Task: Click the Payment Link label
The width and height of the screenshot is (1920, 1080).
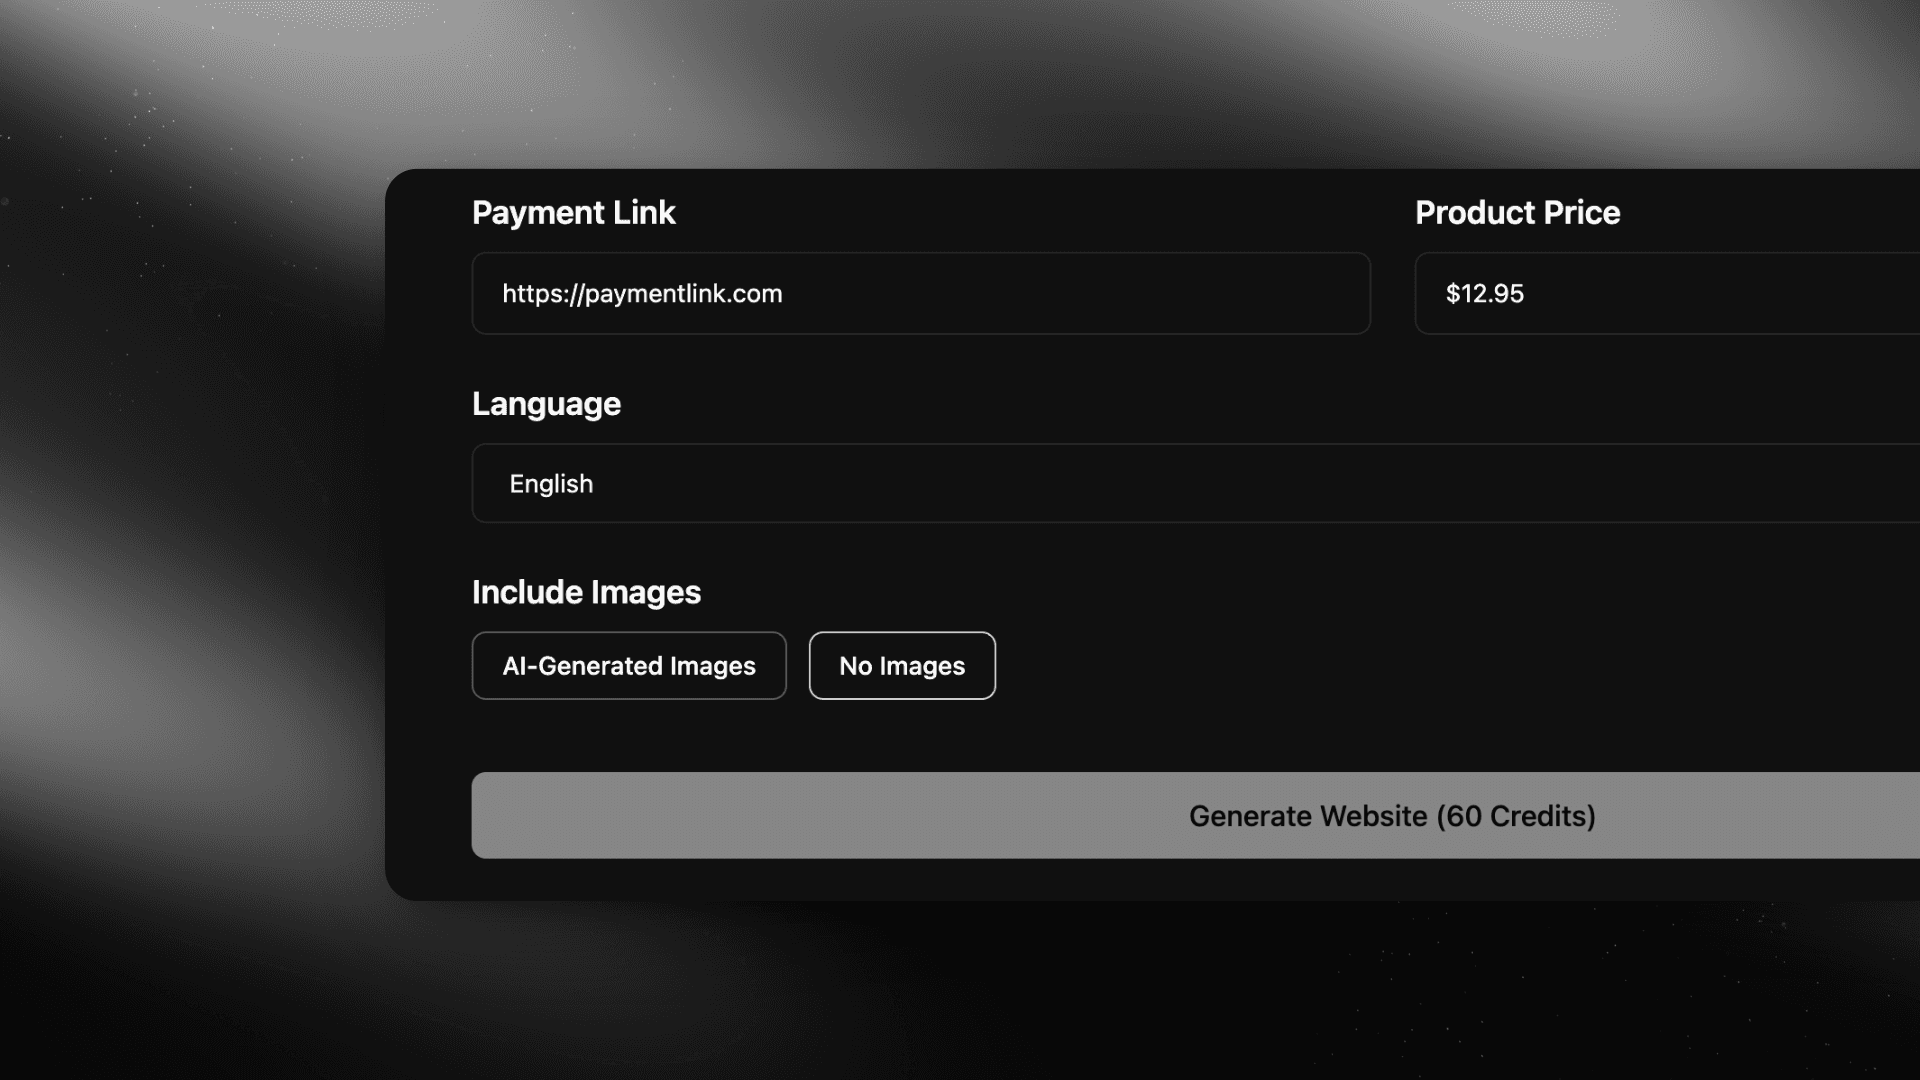Action: (x=573, y=213)
